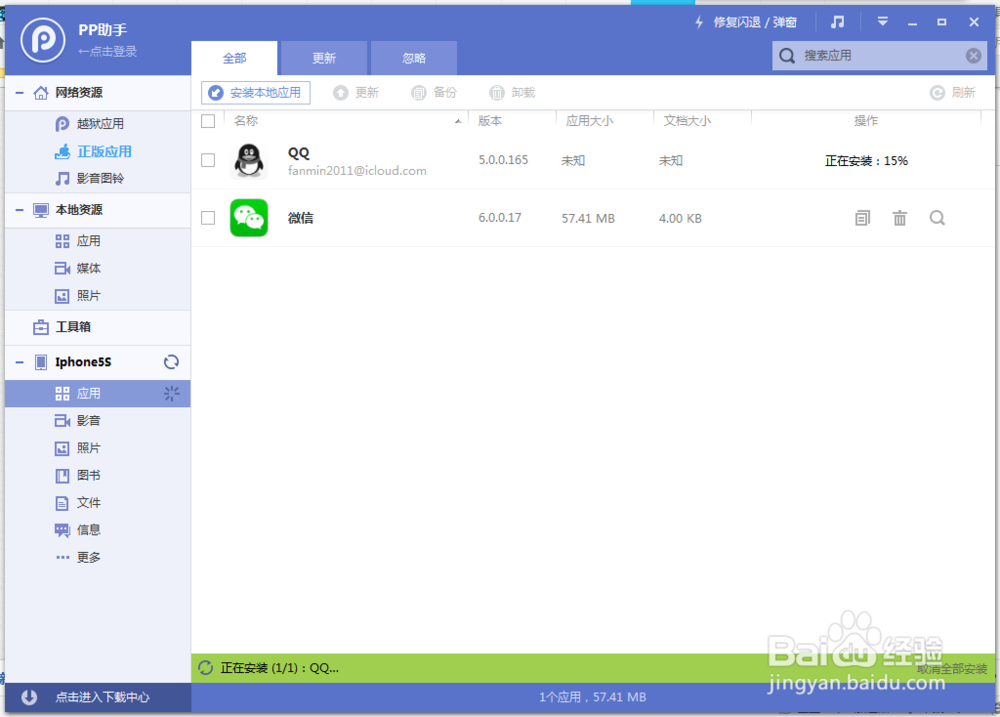This screenshot has height=717, width=1000.
Task: Click the 备份 toolbar button
Action: 434,93
